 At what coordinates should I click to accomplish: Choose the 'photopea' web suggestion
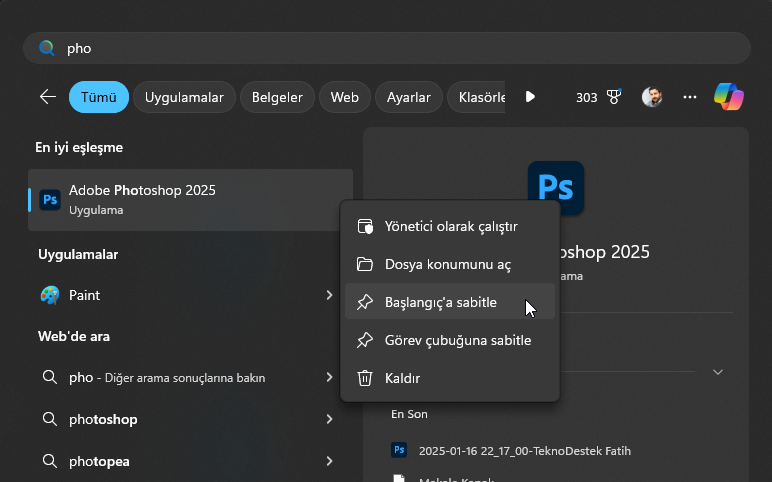click(191, 461)
